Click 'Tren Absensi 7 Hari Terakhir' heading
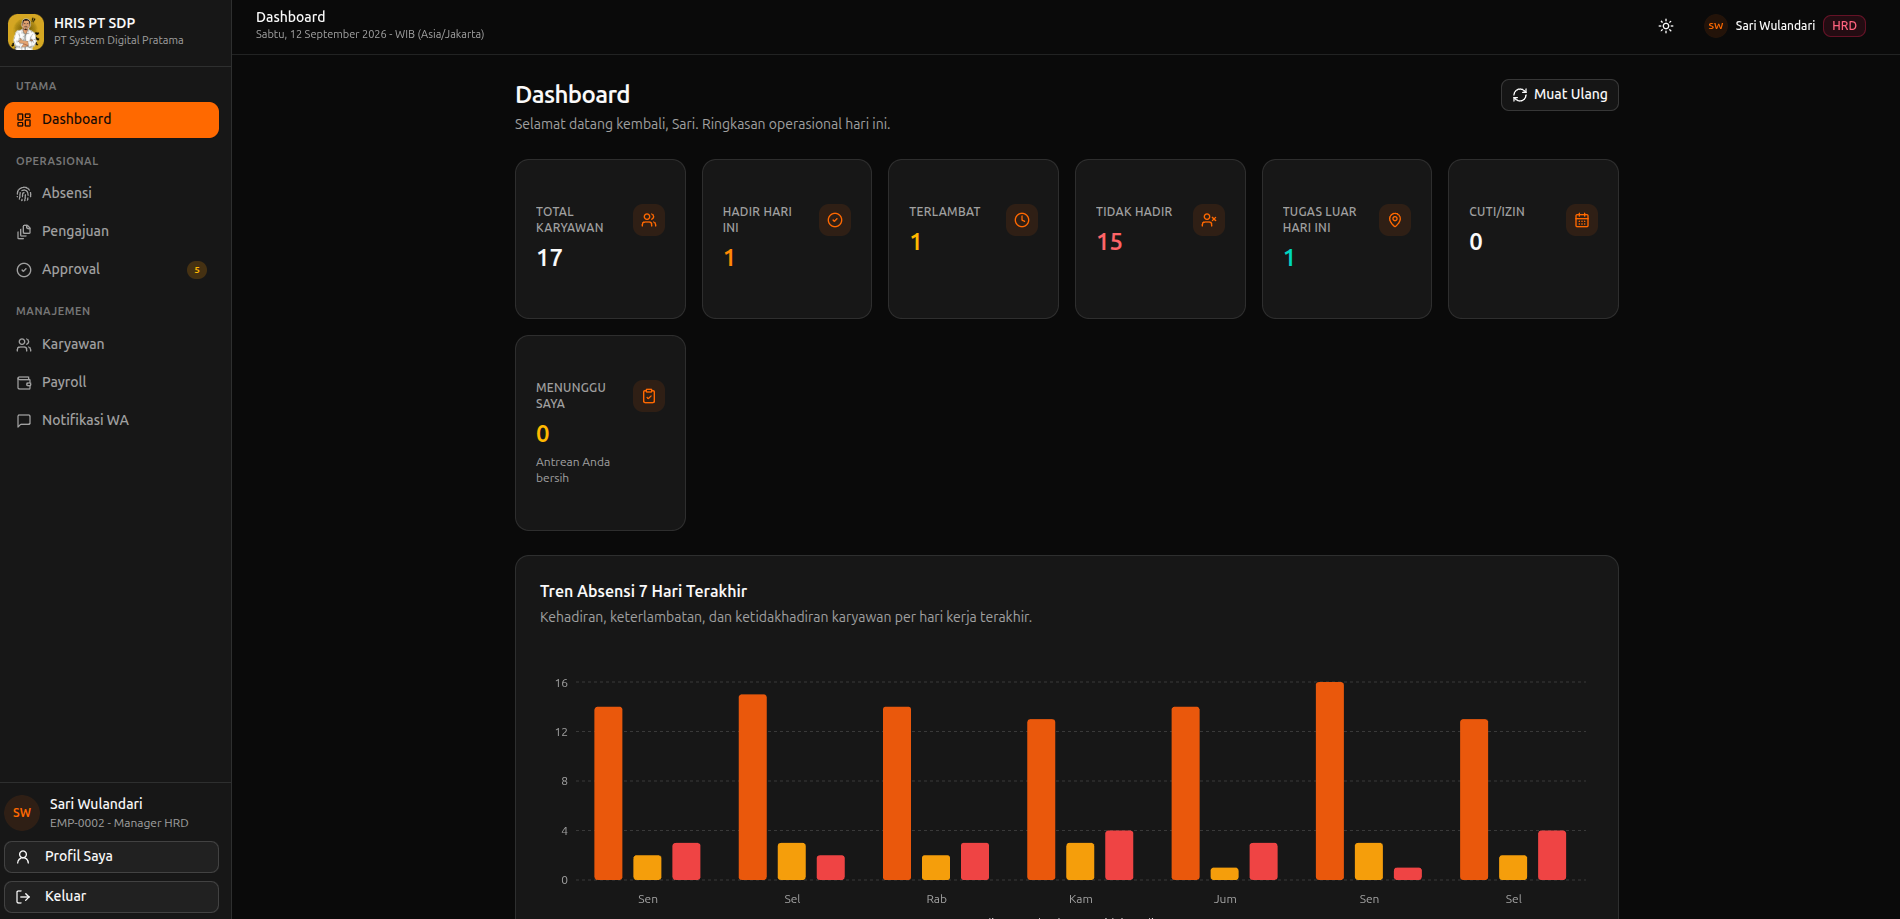This screenshot has width=1900, height=919. pos(643,591)
